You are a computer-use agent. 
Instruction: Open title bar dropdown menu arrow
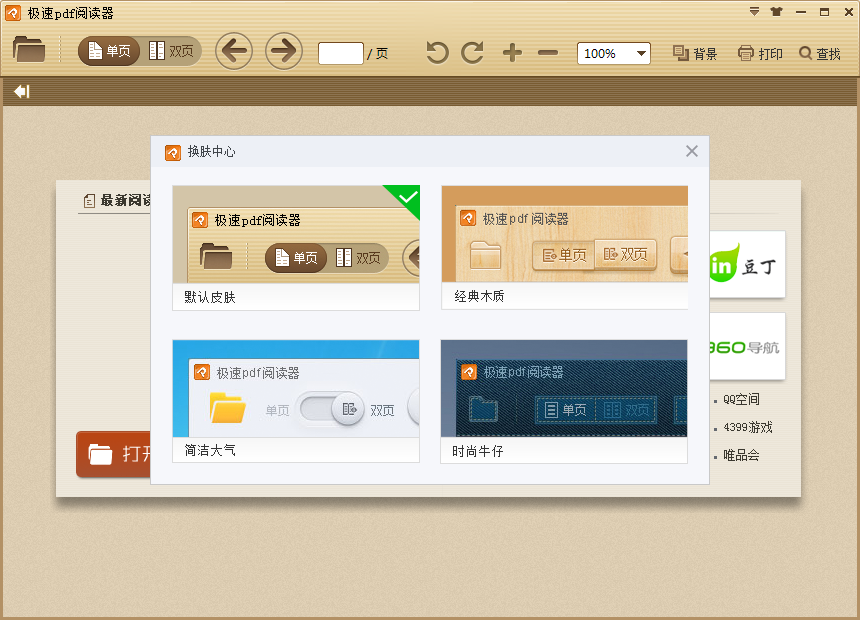click(x=755, y=12)
